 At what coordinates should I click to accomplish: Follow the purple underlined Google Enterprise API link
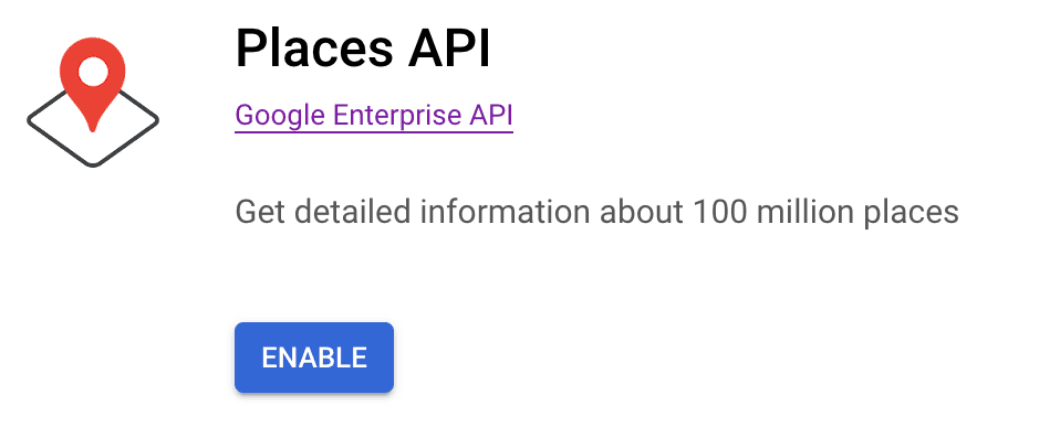(373, 115)
